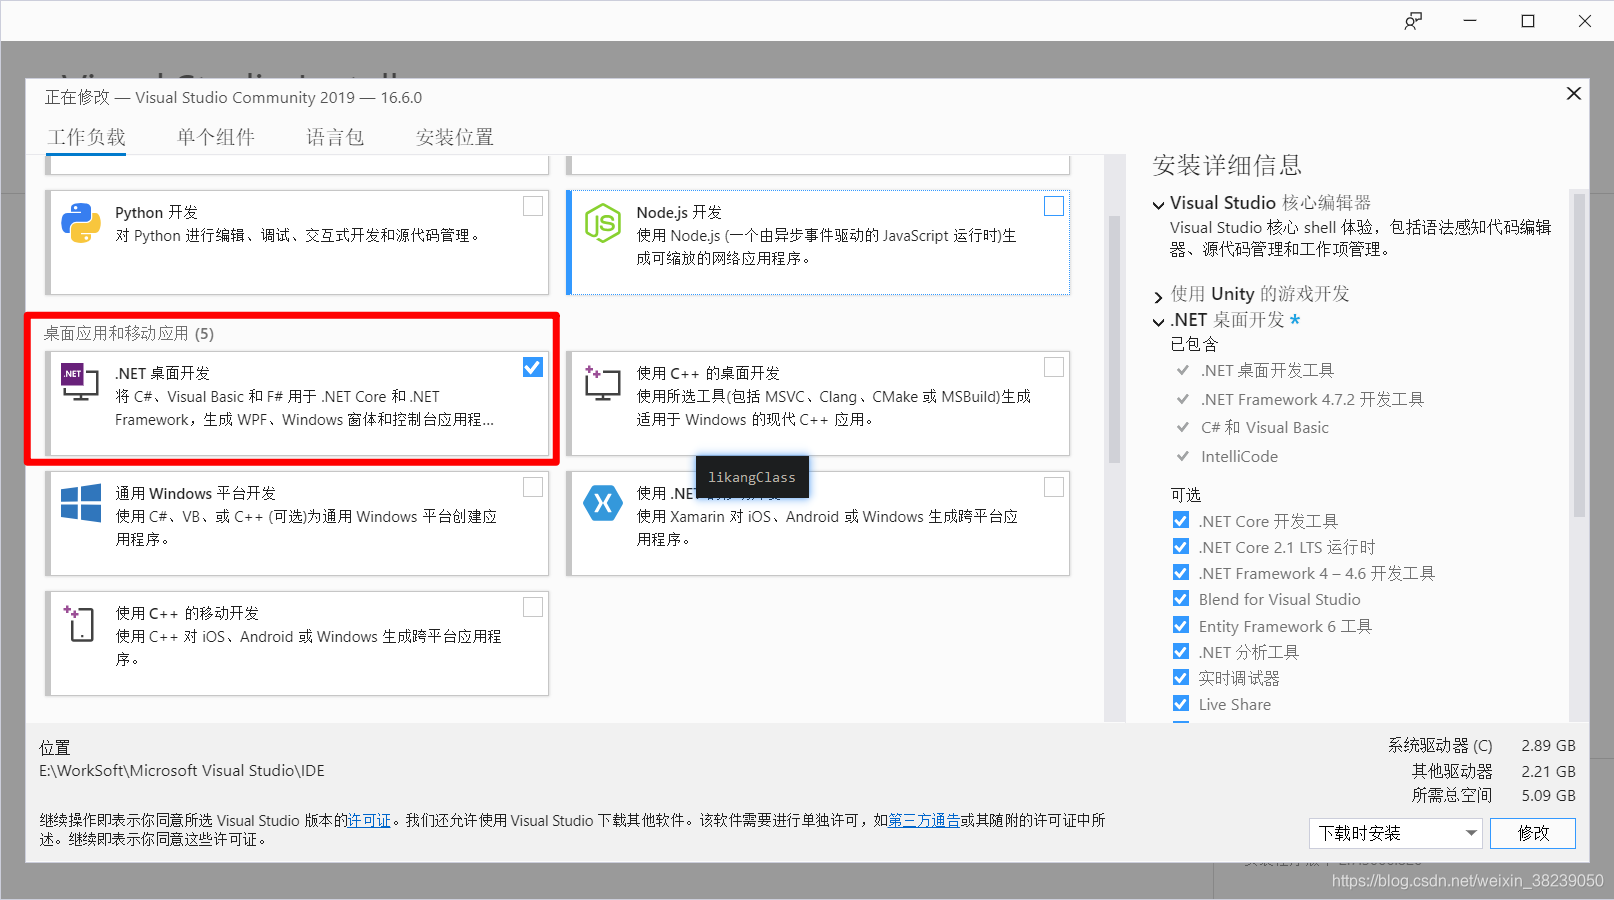This screenshot has width=1614, height=900.
Task: Maximize the Visual Studio Installer window
Action: pos(1528,21)
